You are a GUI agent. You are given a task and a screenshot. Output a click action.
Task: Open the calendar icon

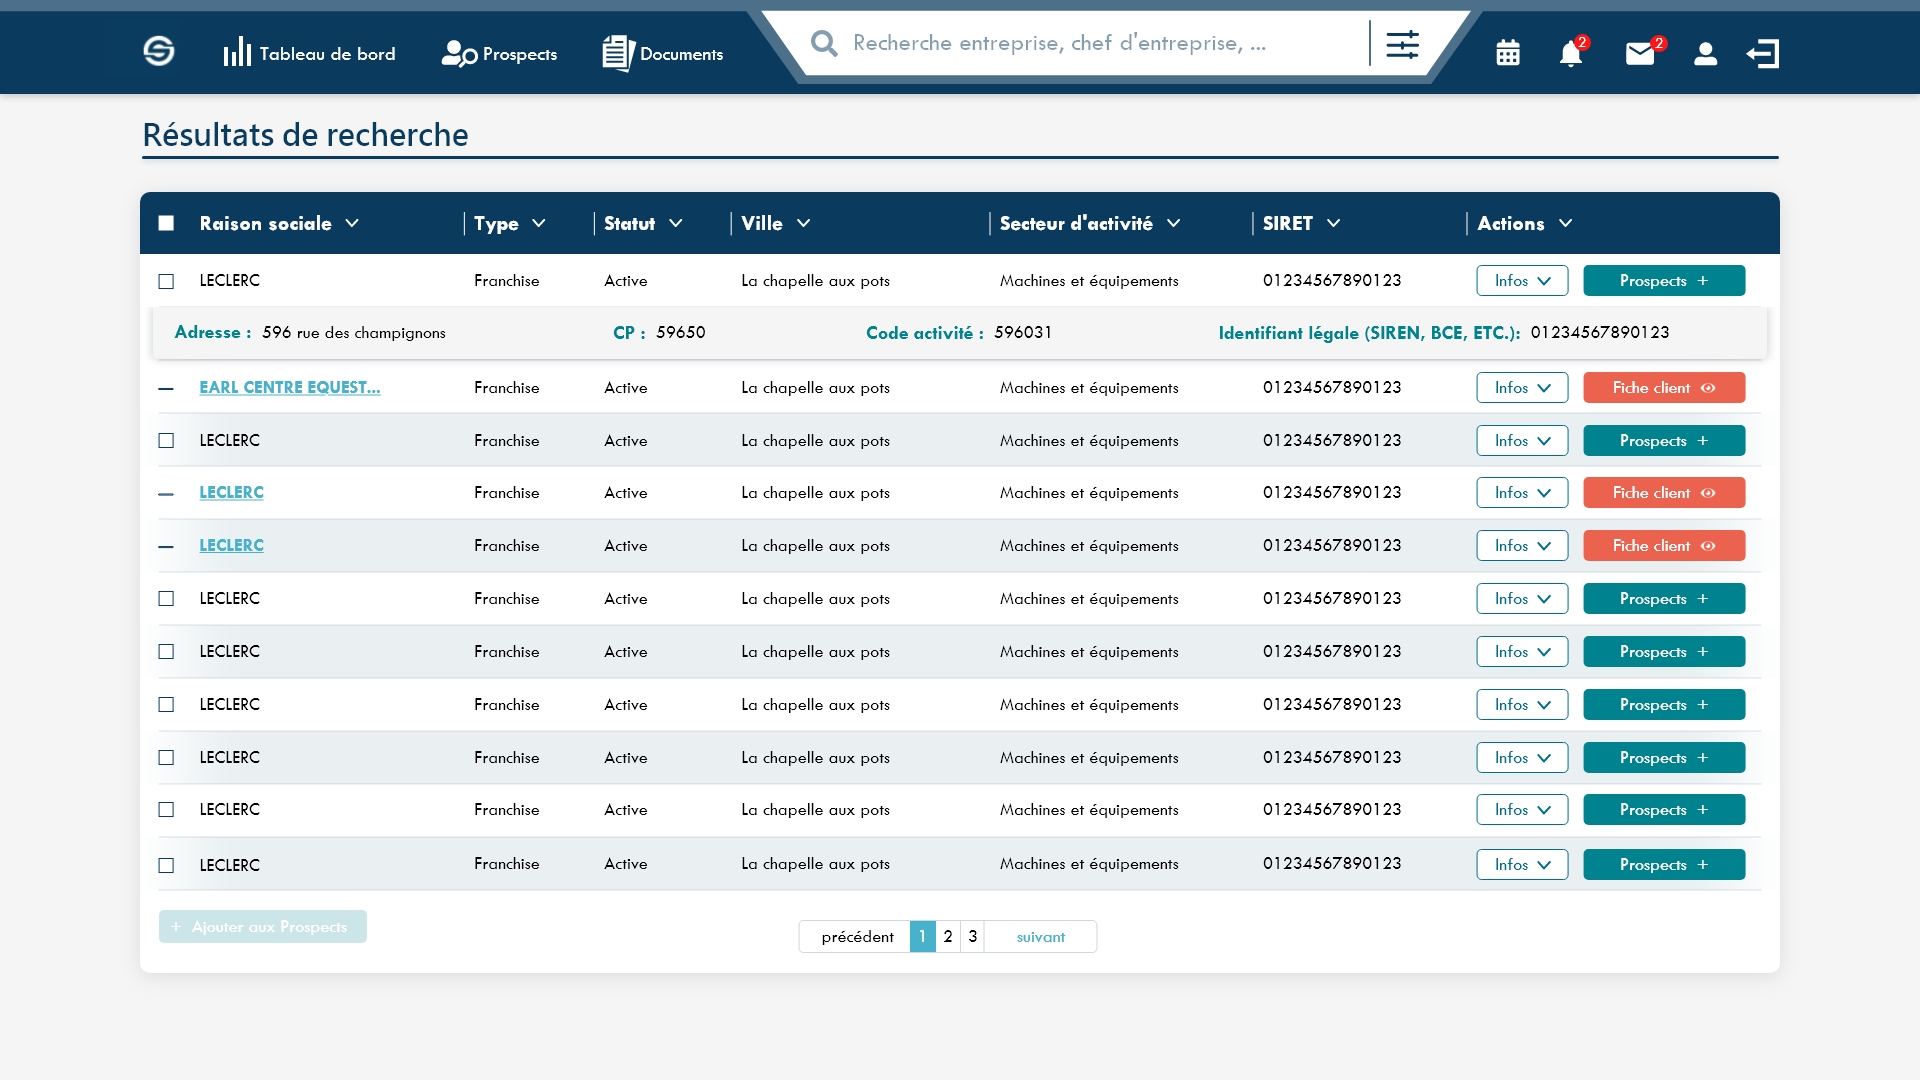tap(1508, 53)
